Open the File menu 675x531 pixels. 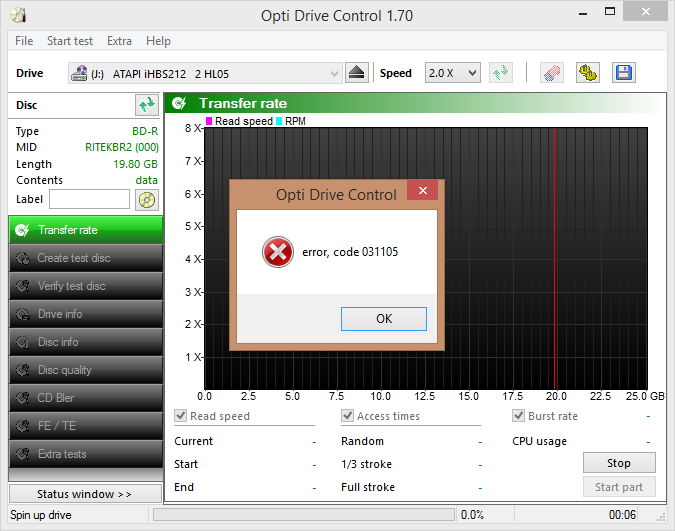click(24, 41)
